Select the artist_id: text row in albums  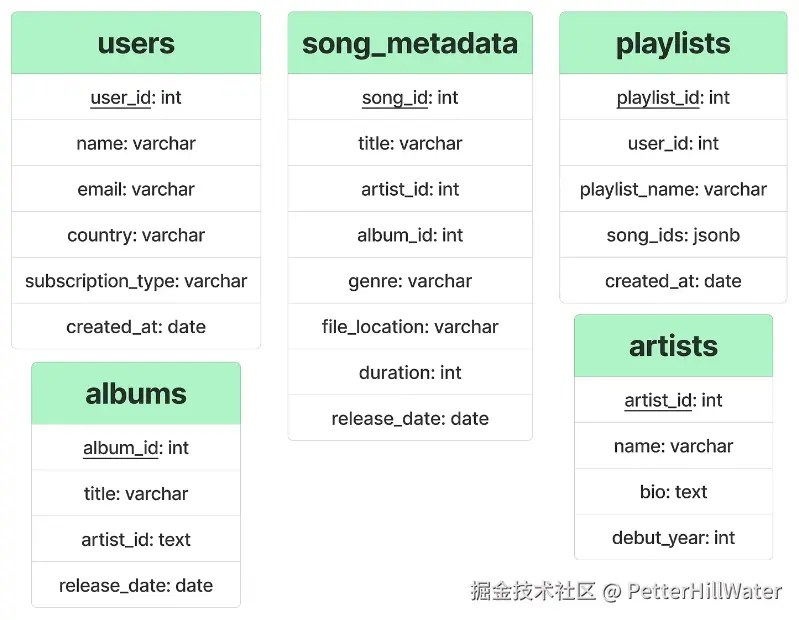click(136, 539)
